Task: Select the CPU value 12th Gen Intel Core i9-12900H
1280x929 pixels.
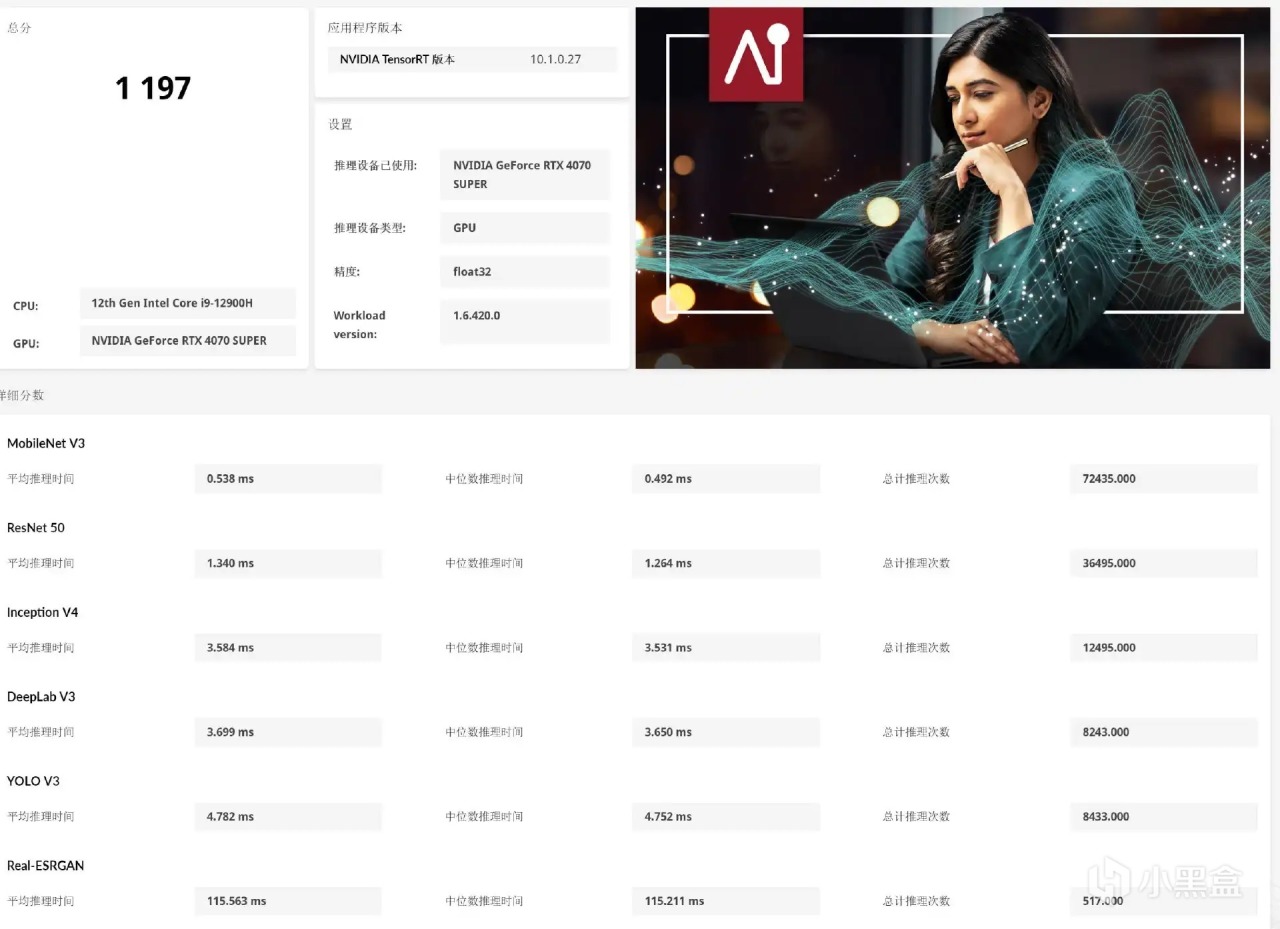Action: coord(187,303)
